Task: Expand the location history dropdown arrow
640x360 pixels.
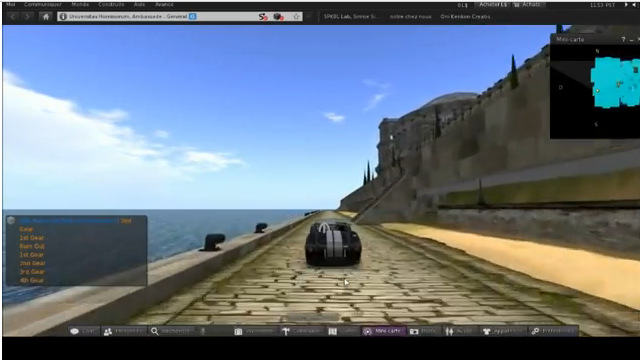Action: tap(309, 17)
